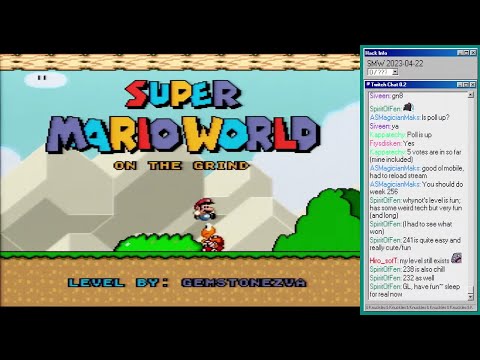Viewport: 480px width, 360px height.
Task: Click the scrollbar thumb in Twitch Chat
Action: point(470,289)
